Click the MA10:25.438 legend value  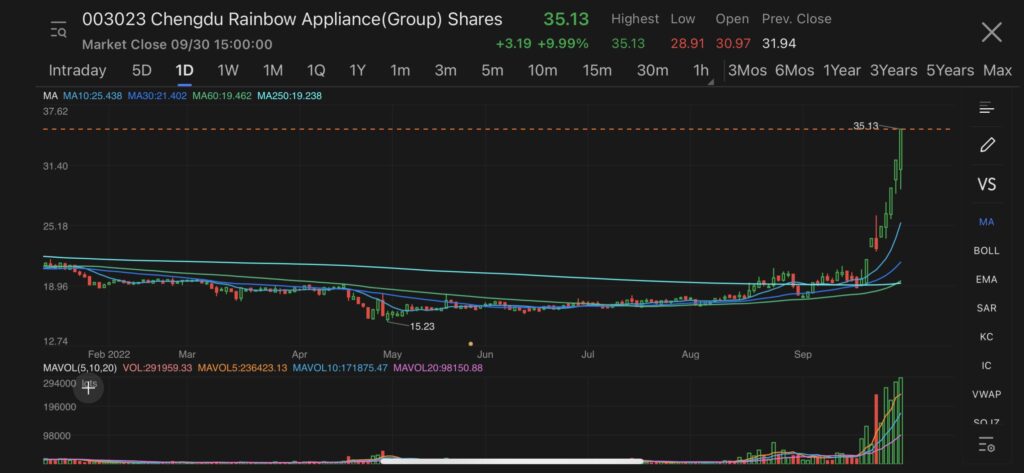point(92,96)
